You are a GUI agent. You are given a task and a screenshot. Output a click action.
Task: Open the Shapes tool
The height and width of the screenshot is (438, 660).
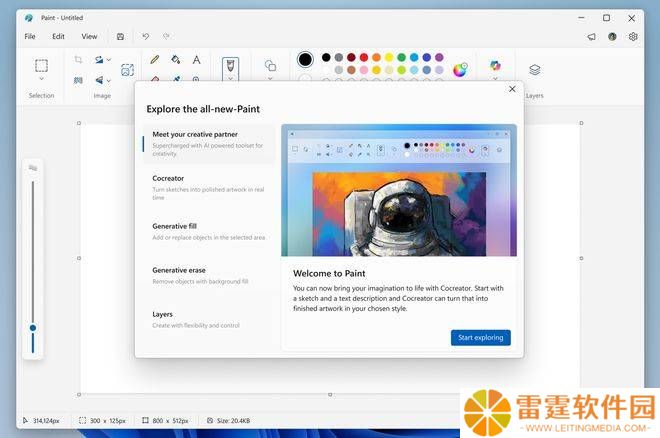coord(270,66)
